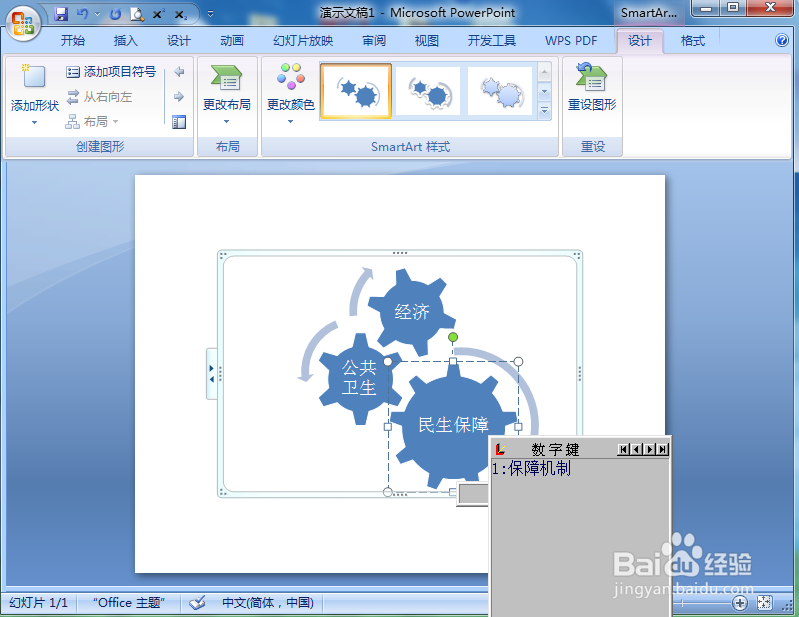799x617 pixels.
Task: Click spell check icon in status bar
Action: (197, 603)
